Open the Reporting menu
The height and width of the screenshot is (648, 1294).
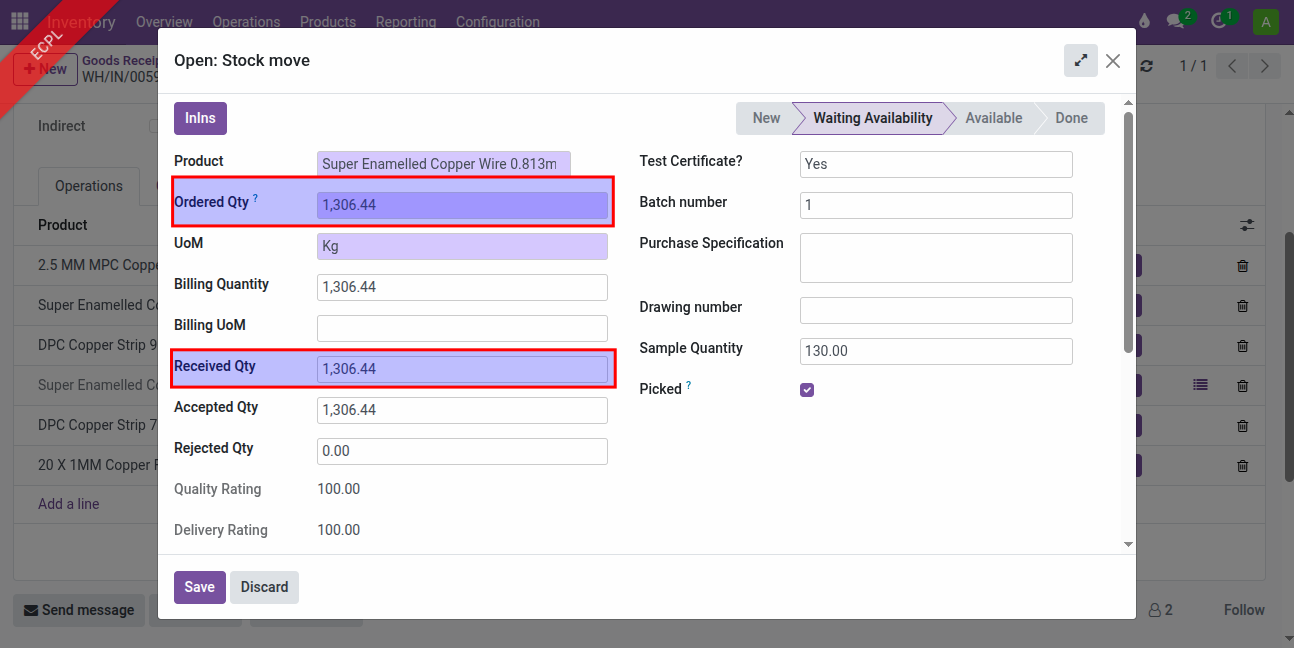[405, 22]
